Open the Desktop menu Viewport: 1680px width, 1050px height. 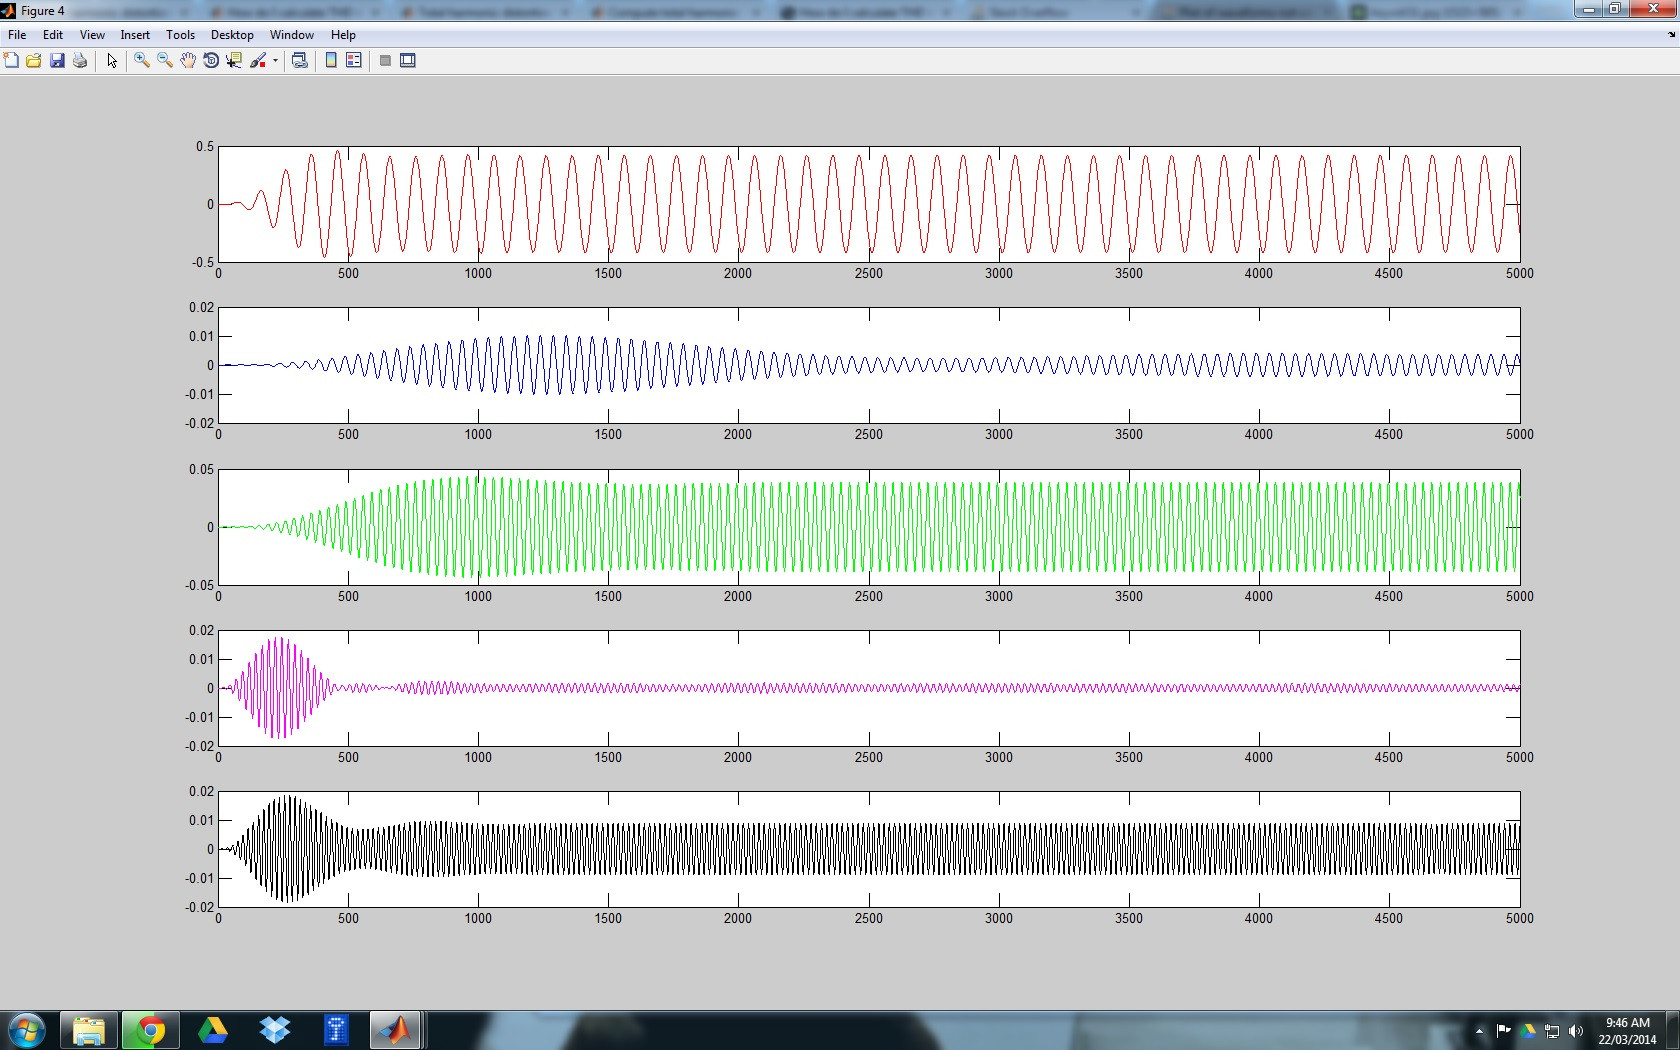coord(232,35)
